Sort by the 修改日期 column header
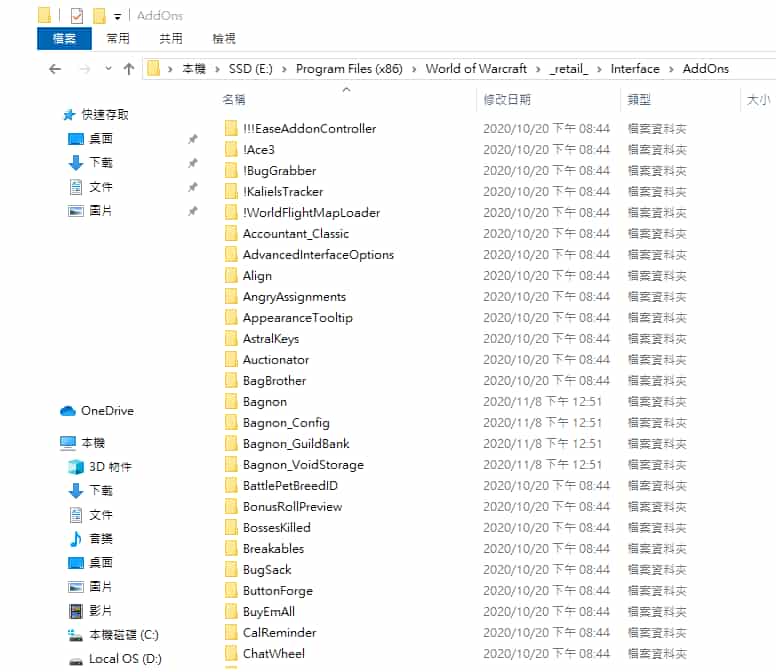The width and height of the screenshot is (776, 672). click(x=507, y=100)
